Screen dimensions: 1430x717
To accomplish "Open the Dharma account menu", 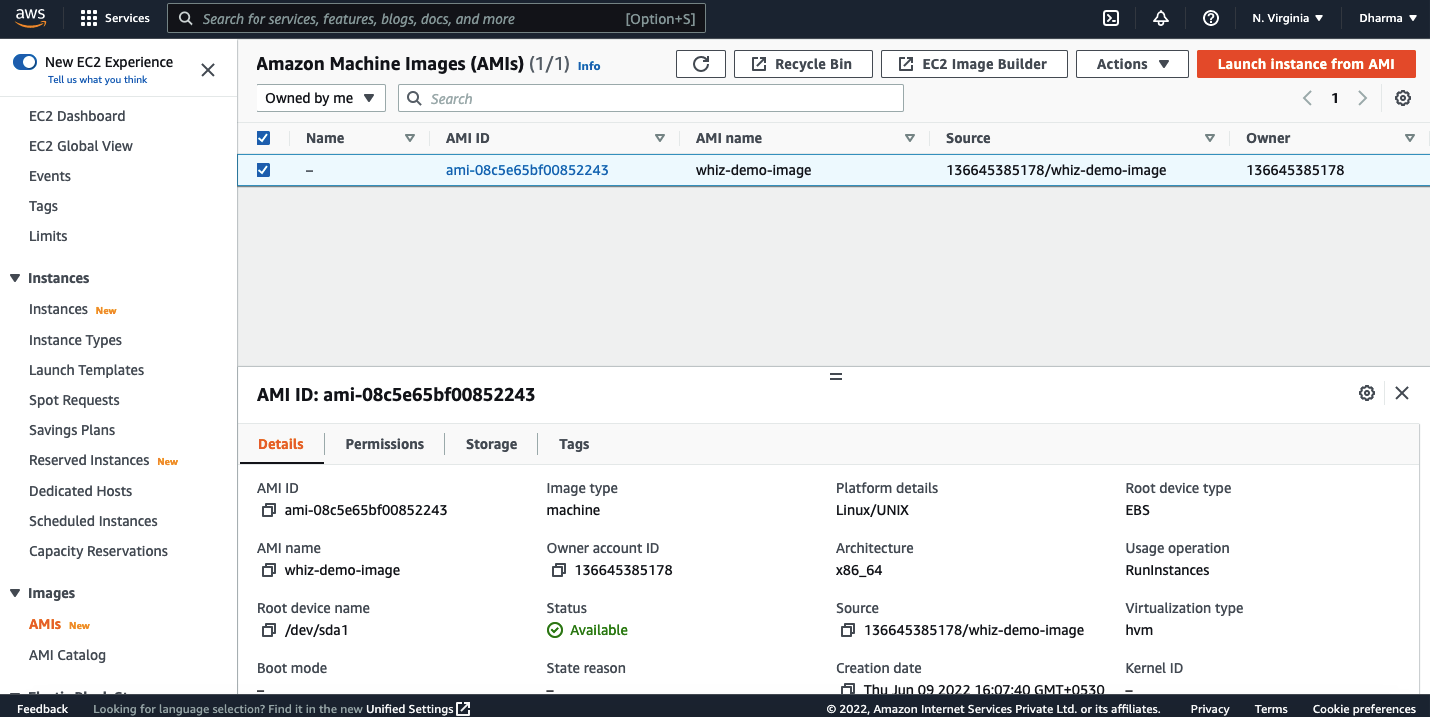I will (x=1387, y=18).
